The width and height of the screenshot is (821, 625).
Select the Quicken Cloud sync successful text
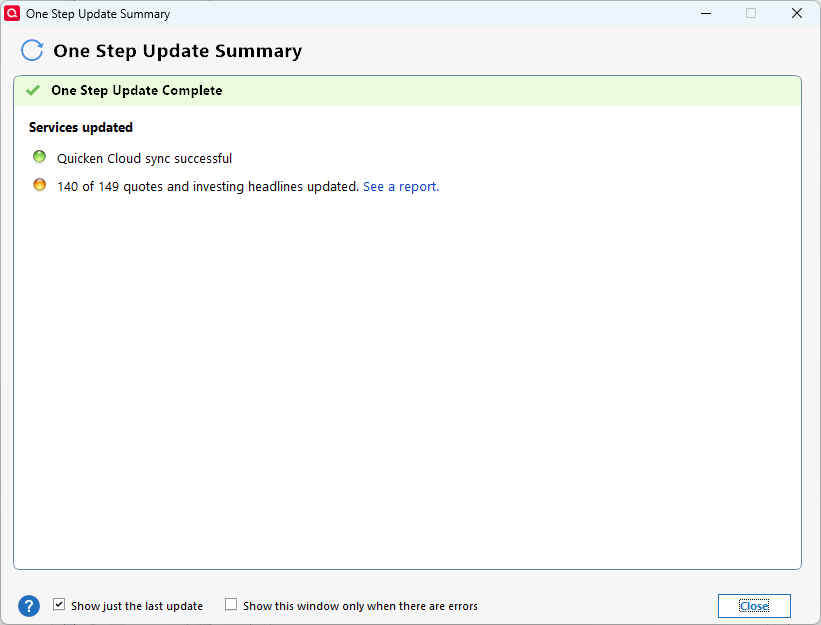(x=145, y=158)
